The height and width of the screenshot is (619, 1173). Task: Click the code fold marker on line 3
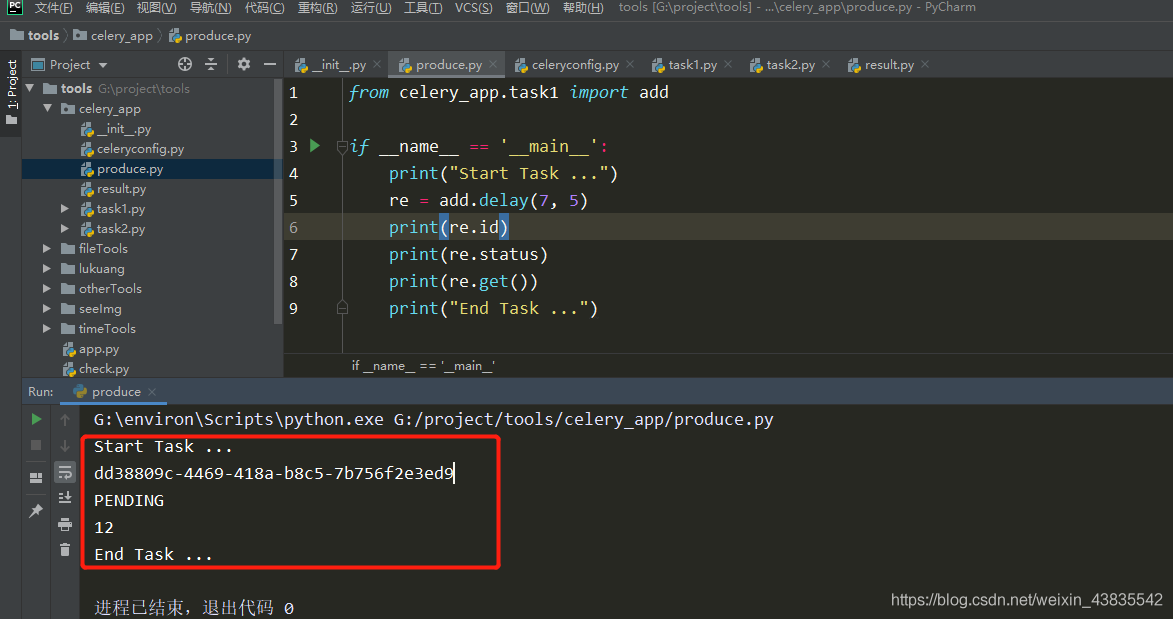(342, 147)
